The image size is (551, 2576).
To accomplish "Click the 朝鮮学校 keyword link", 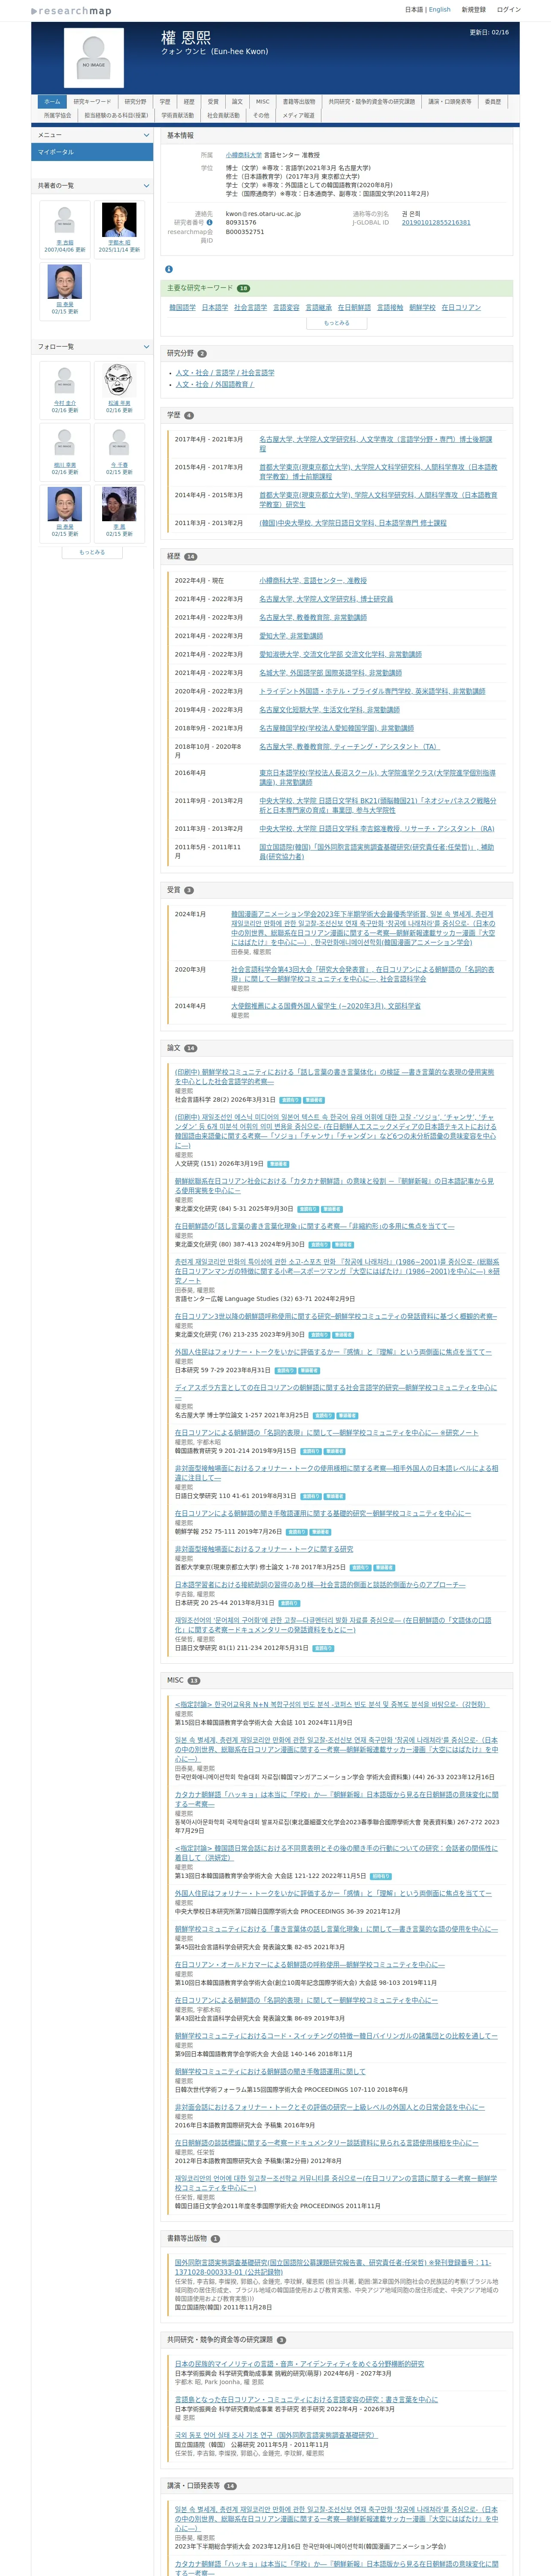I will pos(422,307).
